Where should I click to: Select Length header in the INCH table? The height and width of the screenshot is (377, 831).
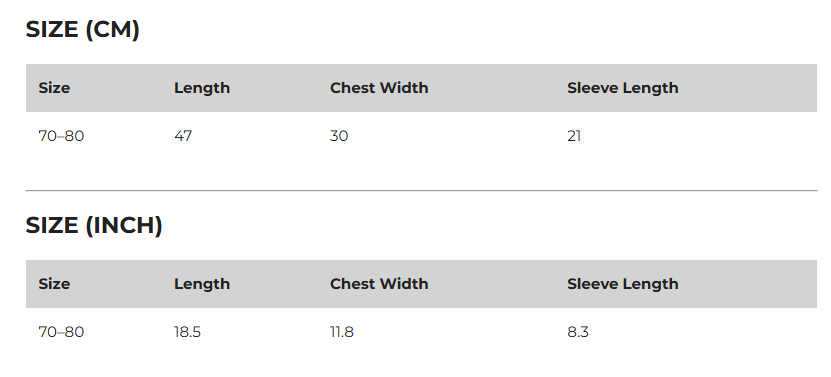tap(202, 284)
